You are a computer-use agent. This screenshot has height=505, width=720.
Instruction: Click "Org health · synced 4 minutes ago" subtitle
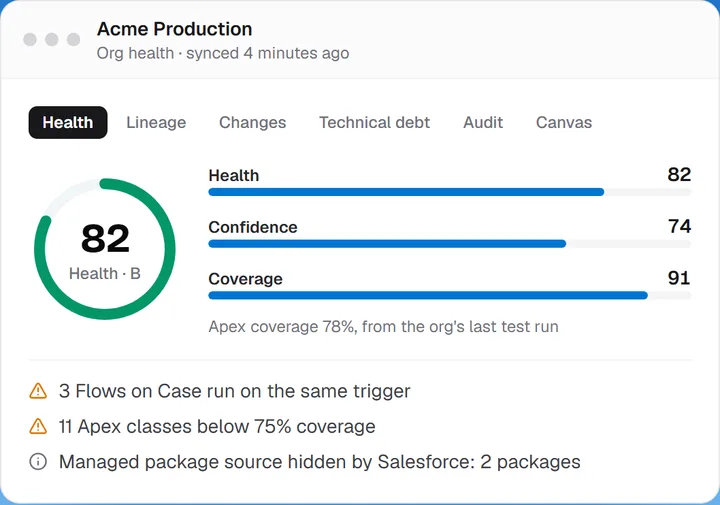point(223,53)
